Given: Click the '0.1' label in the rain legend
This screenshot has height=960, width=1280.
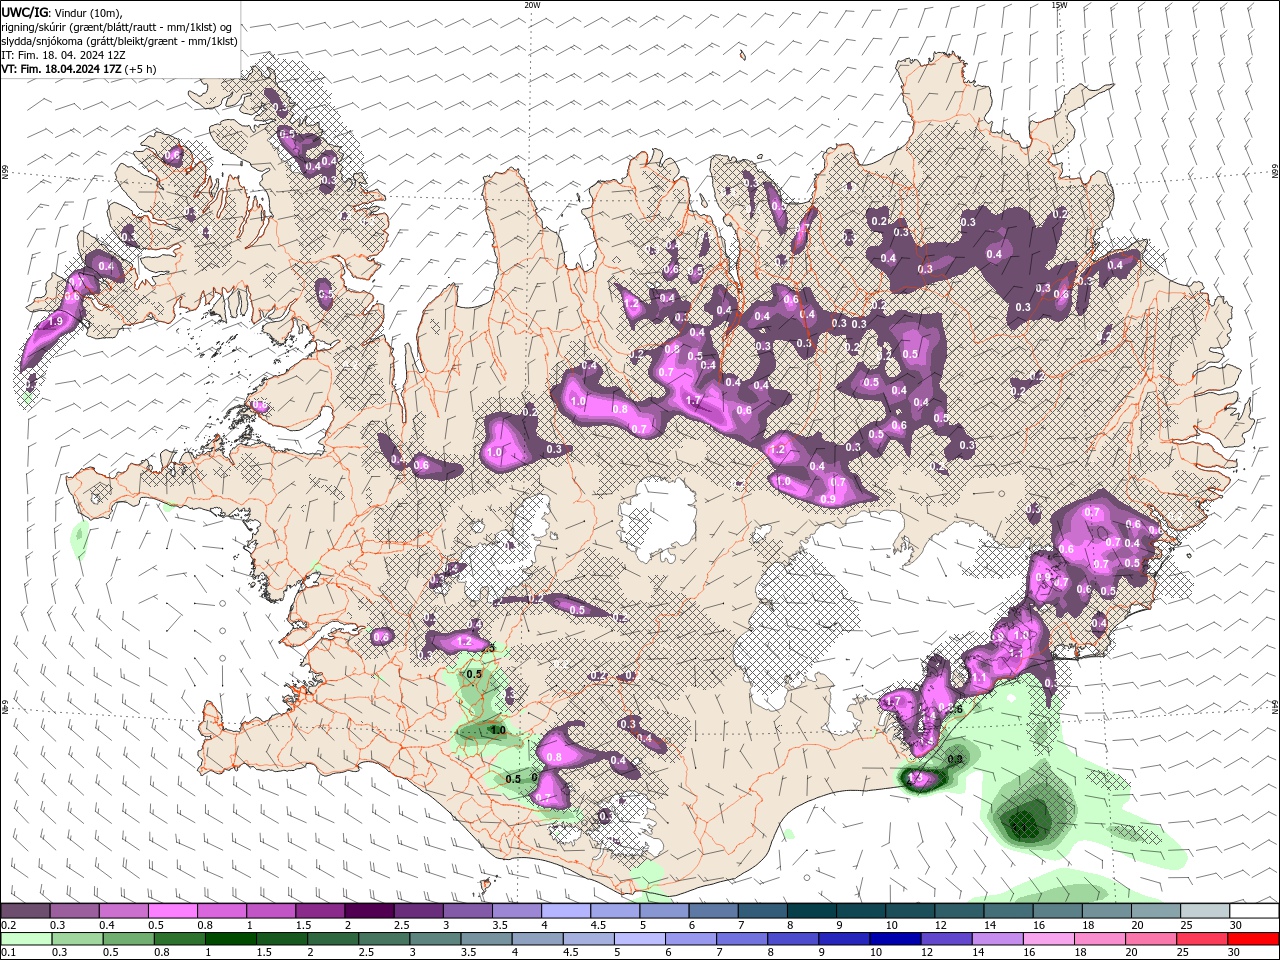Looking at the screenshot, I should tap(8, 953).
